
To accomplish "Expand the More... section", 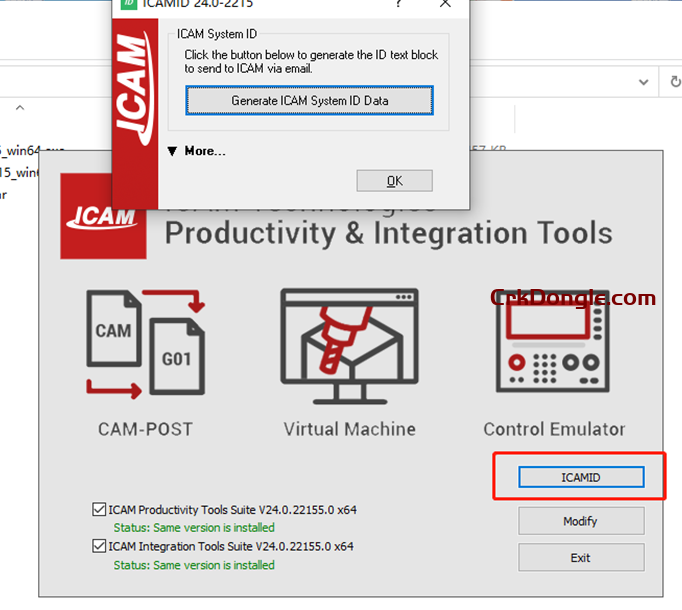I will pyautogui.click(x=197, y=151).
